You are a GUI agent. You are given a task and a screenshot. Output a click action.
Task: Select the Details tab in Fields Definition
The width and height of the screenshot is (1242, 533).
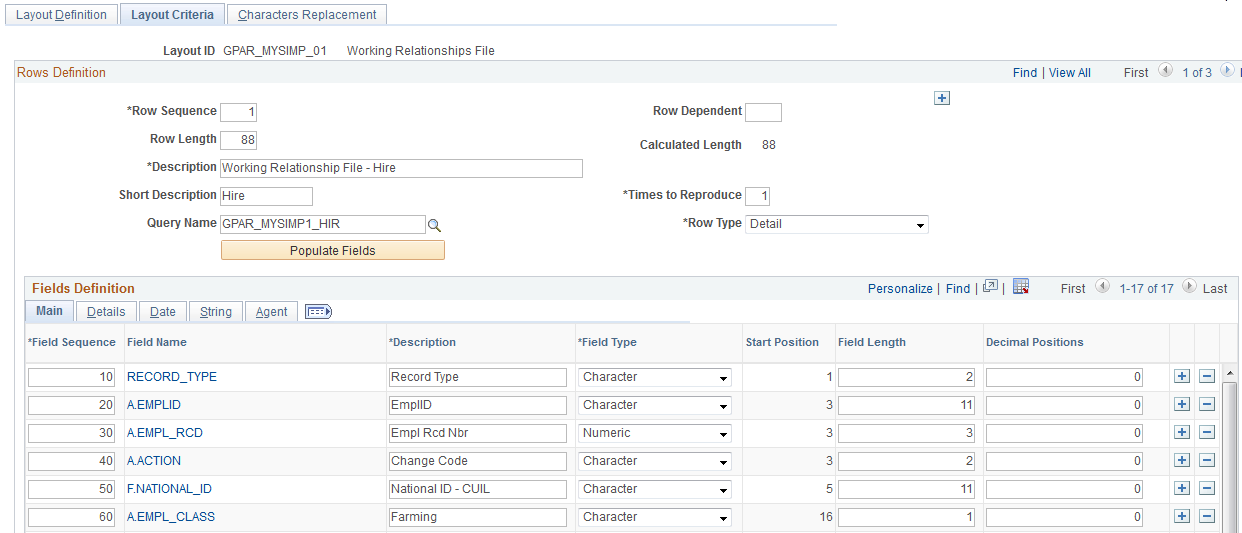pyautogui.click(x=106, y=312)
